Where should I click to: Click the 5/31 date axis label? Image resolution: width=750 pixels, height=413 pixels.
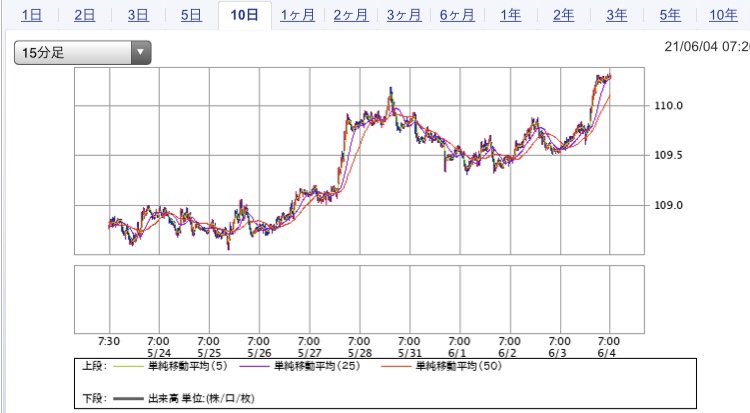[x=410, y=353]
